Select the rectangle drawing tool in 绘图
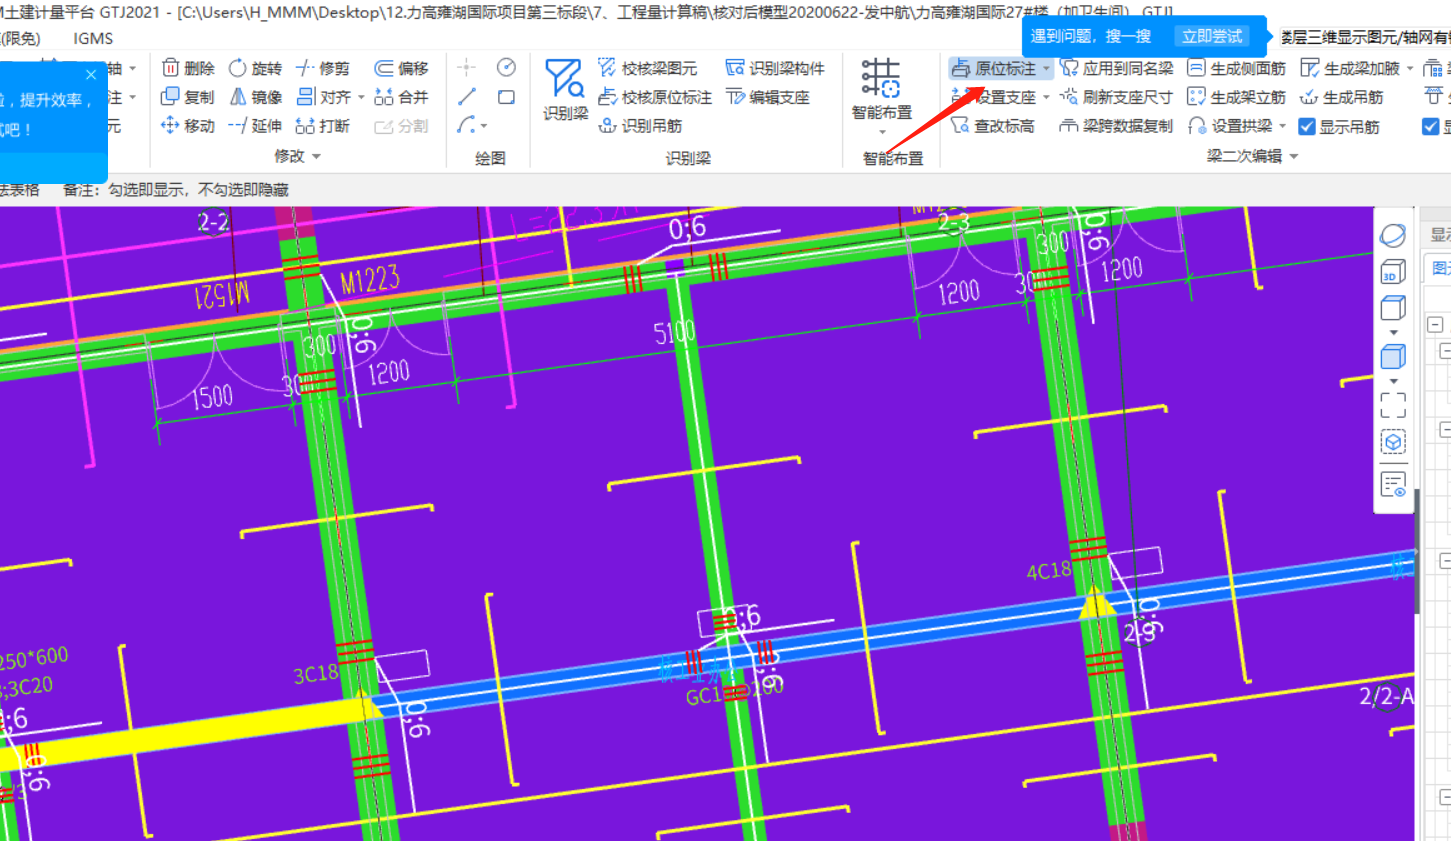The image size is (1451, 841). coord(506,97)
